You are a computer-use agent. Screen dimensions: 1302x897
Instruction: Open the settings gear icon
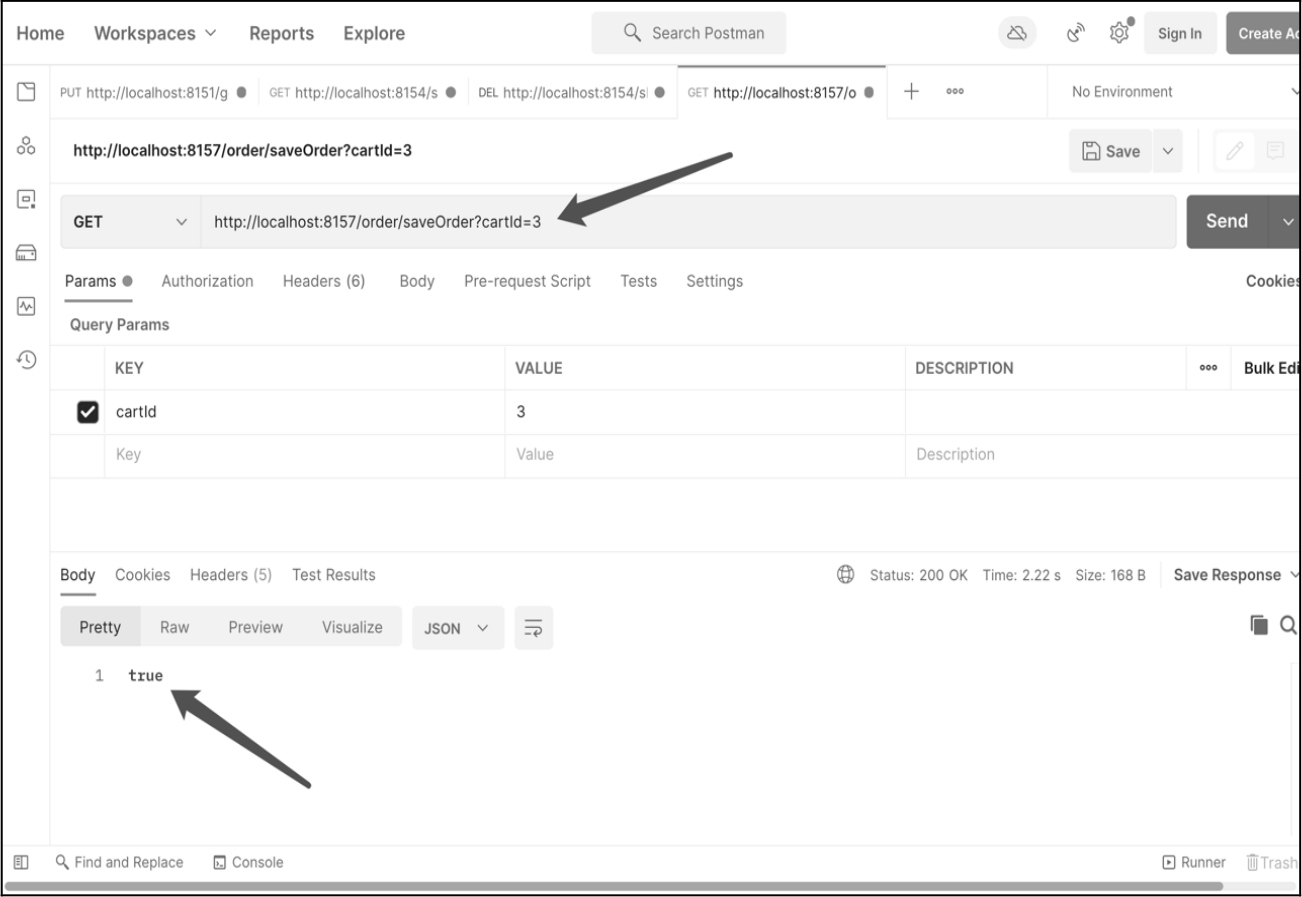click(1119, 33)
